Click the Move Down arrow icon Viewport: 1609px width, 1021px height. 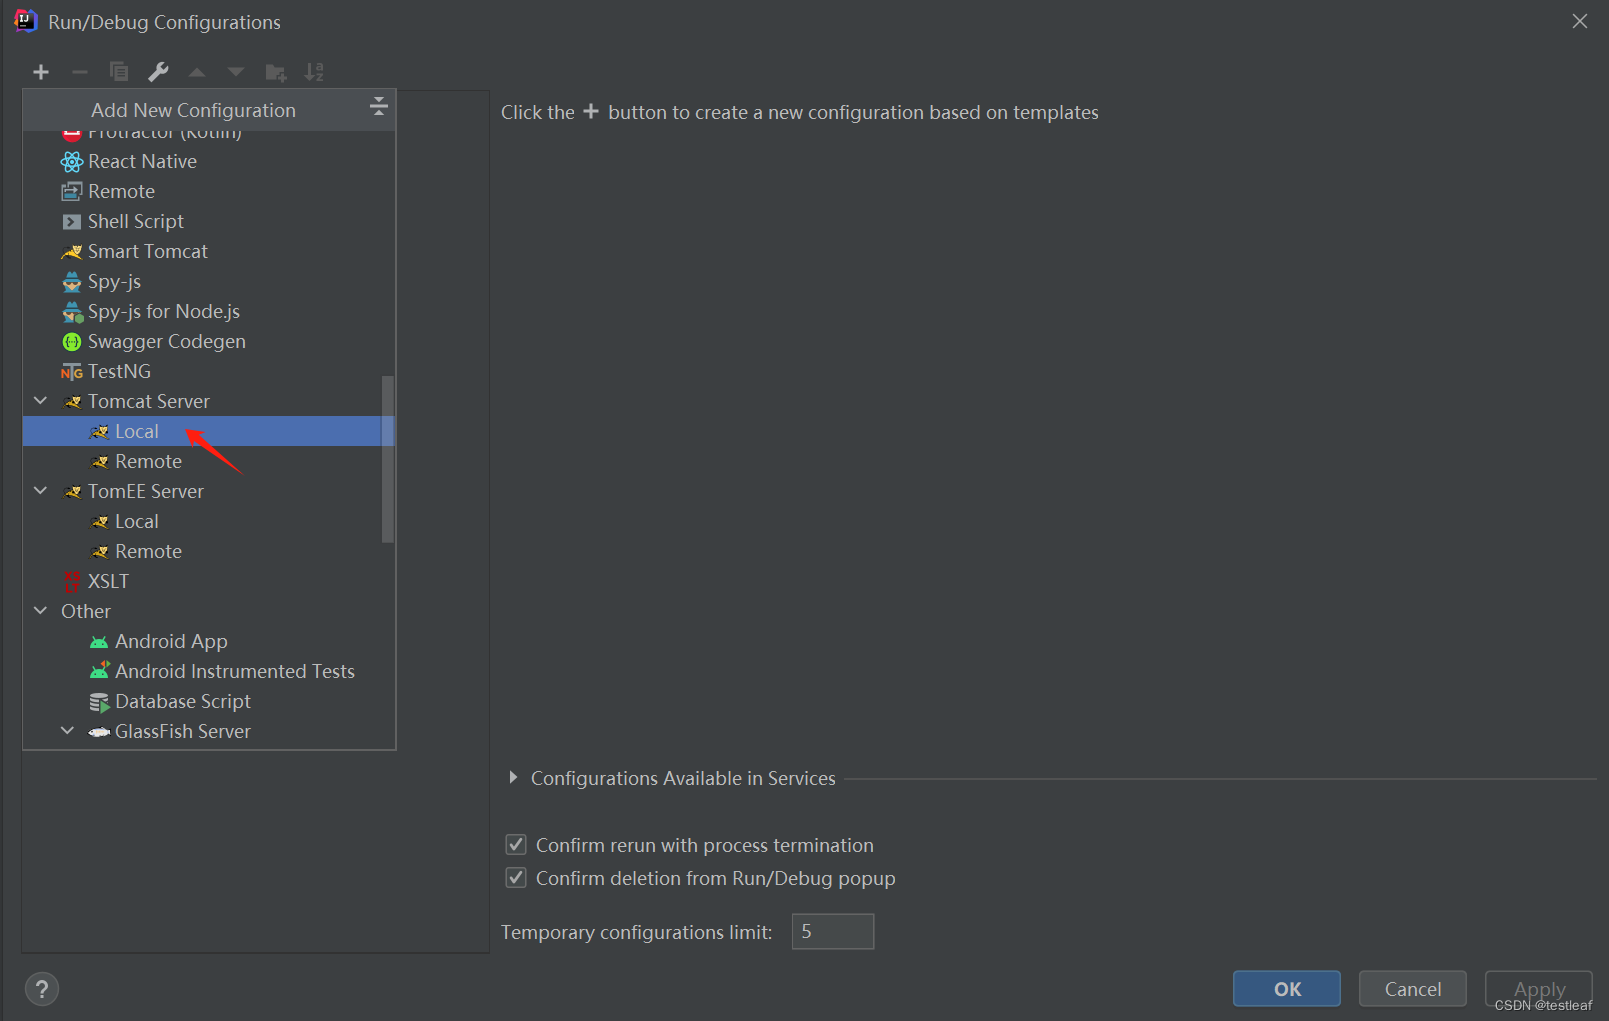click(x=236, y=72)
